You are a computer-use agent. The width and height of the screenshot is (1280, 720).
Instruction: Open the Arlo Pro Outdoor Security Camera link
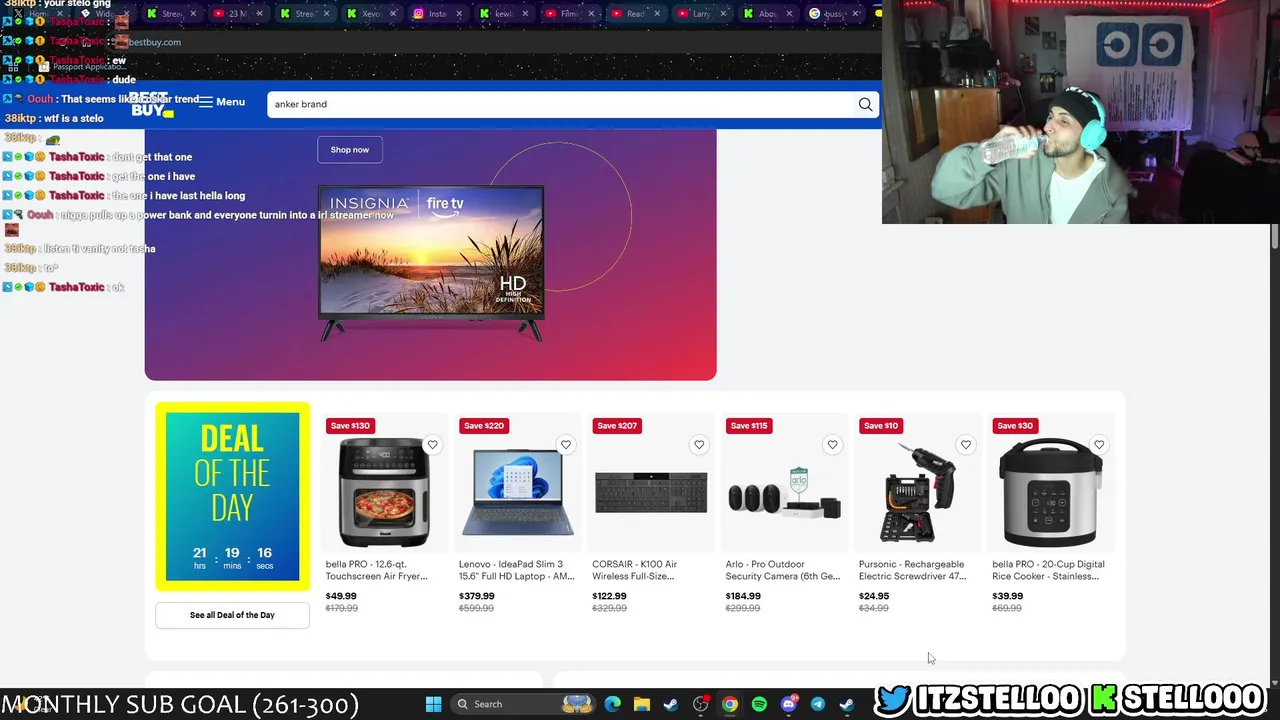tap(783, 570)
